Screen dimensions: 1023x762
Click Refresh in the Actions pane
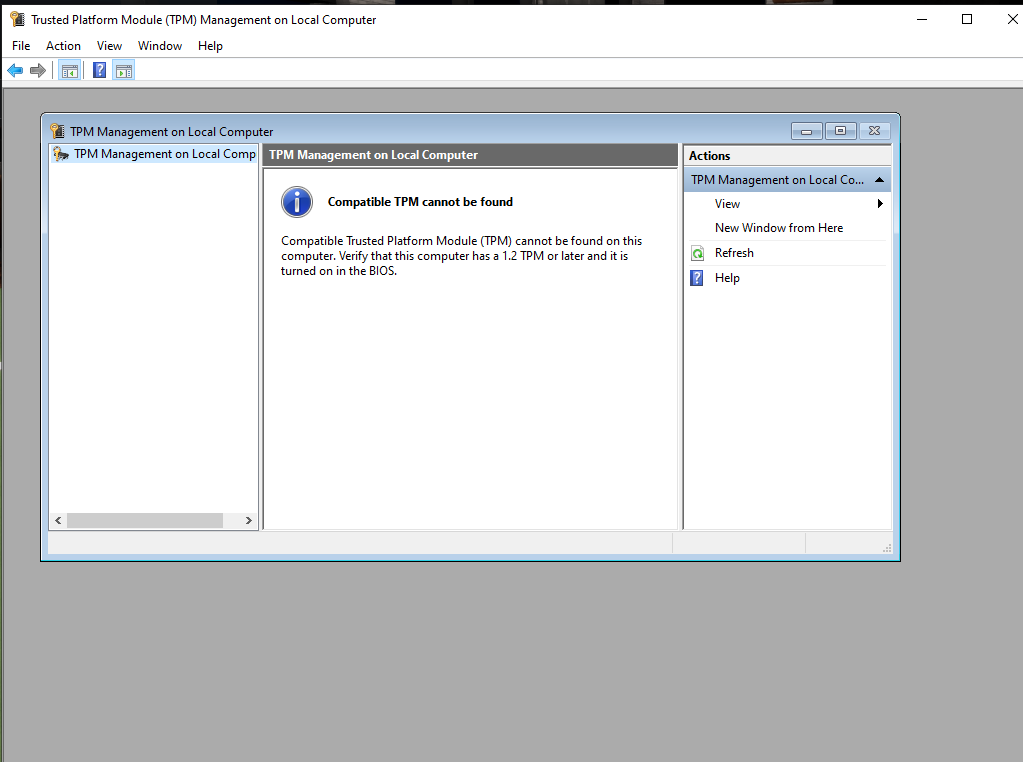tap(734, 253)
